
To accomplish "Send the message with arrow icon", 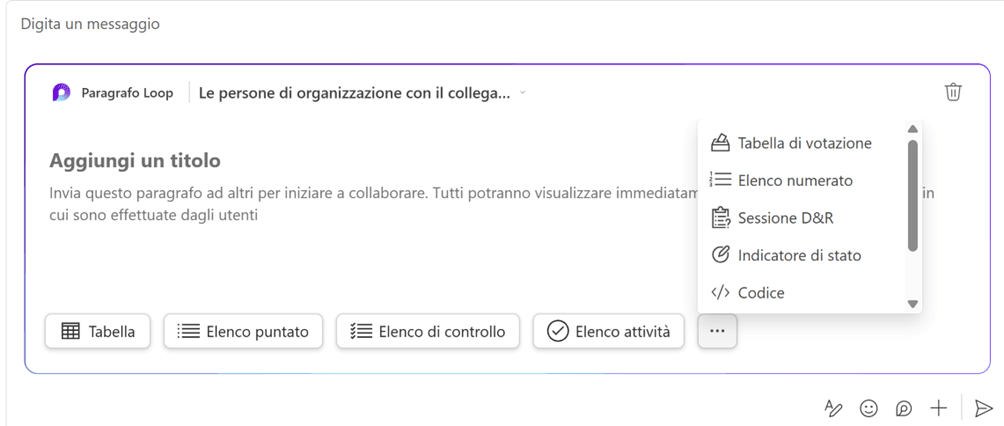I will (983, 408).
